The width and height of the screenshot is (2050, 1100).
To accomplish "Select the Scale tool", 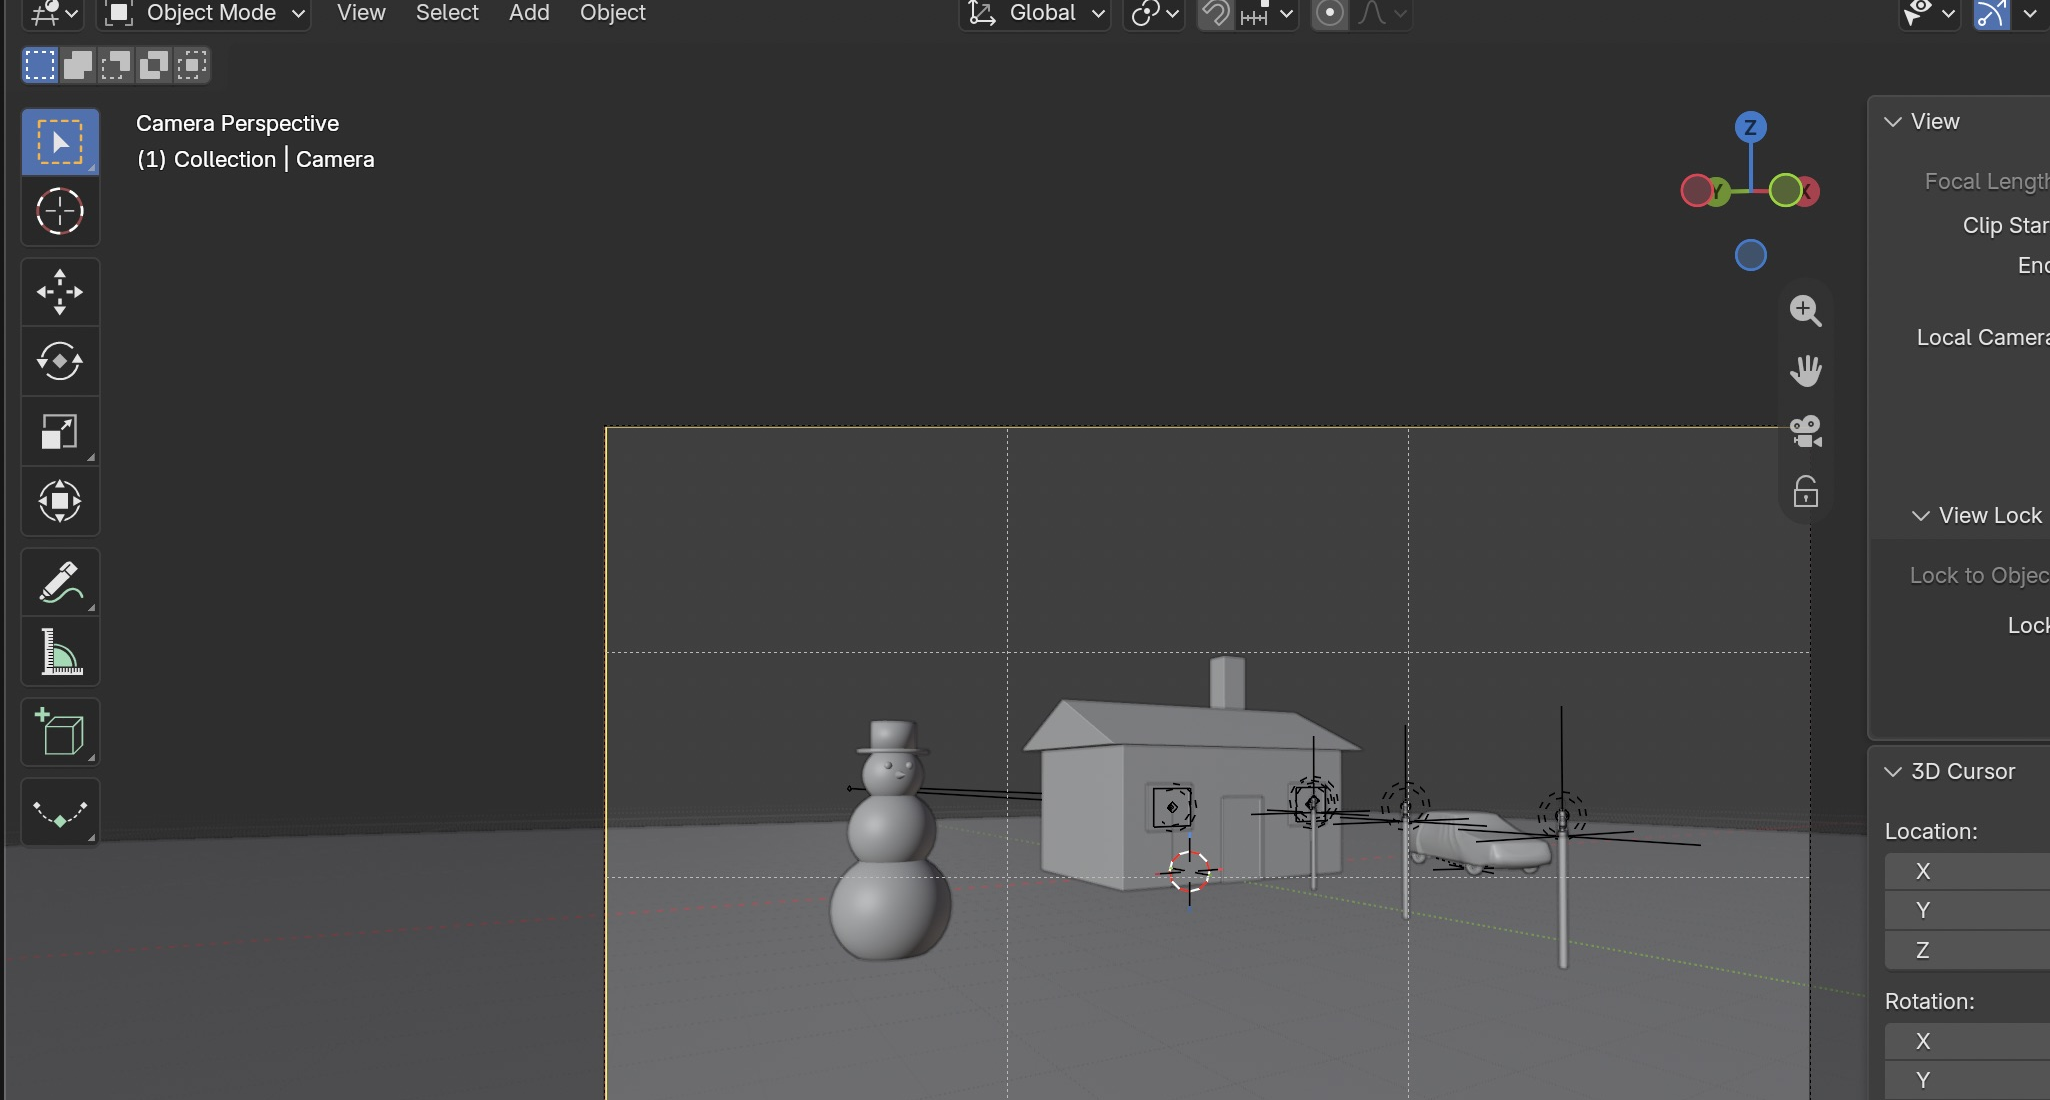I will tap(60, 432).
